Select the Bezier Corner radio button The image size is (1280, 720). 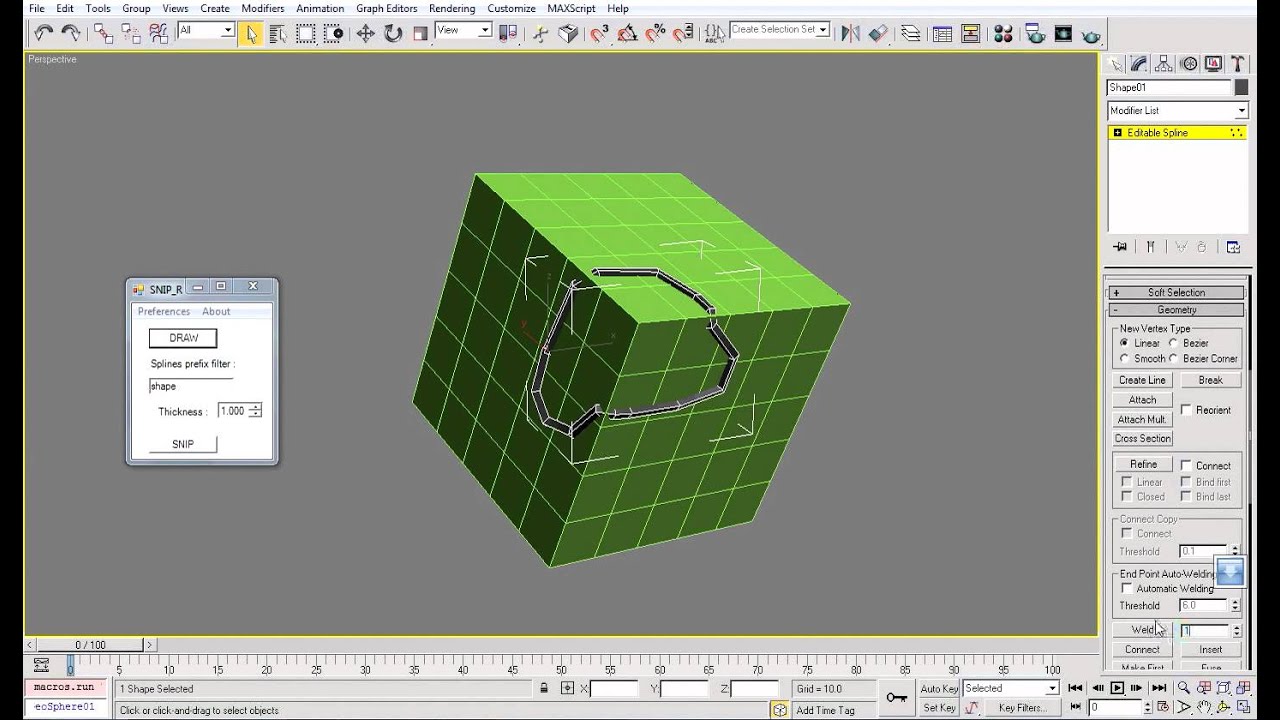coord(1173,358)
